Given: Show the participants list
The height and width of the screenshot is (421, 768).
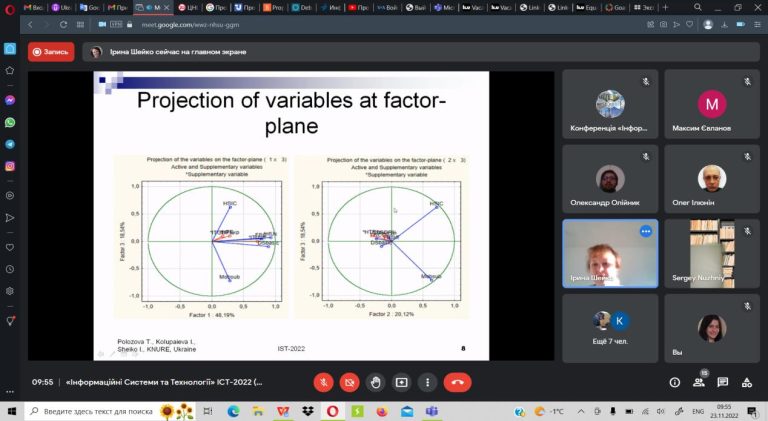Looking at the screenshot, I should click(x=699, y=382).
